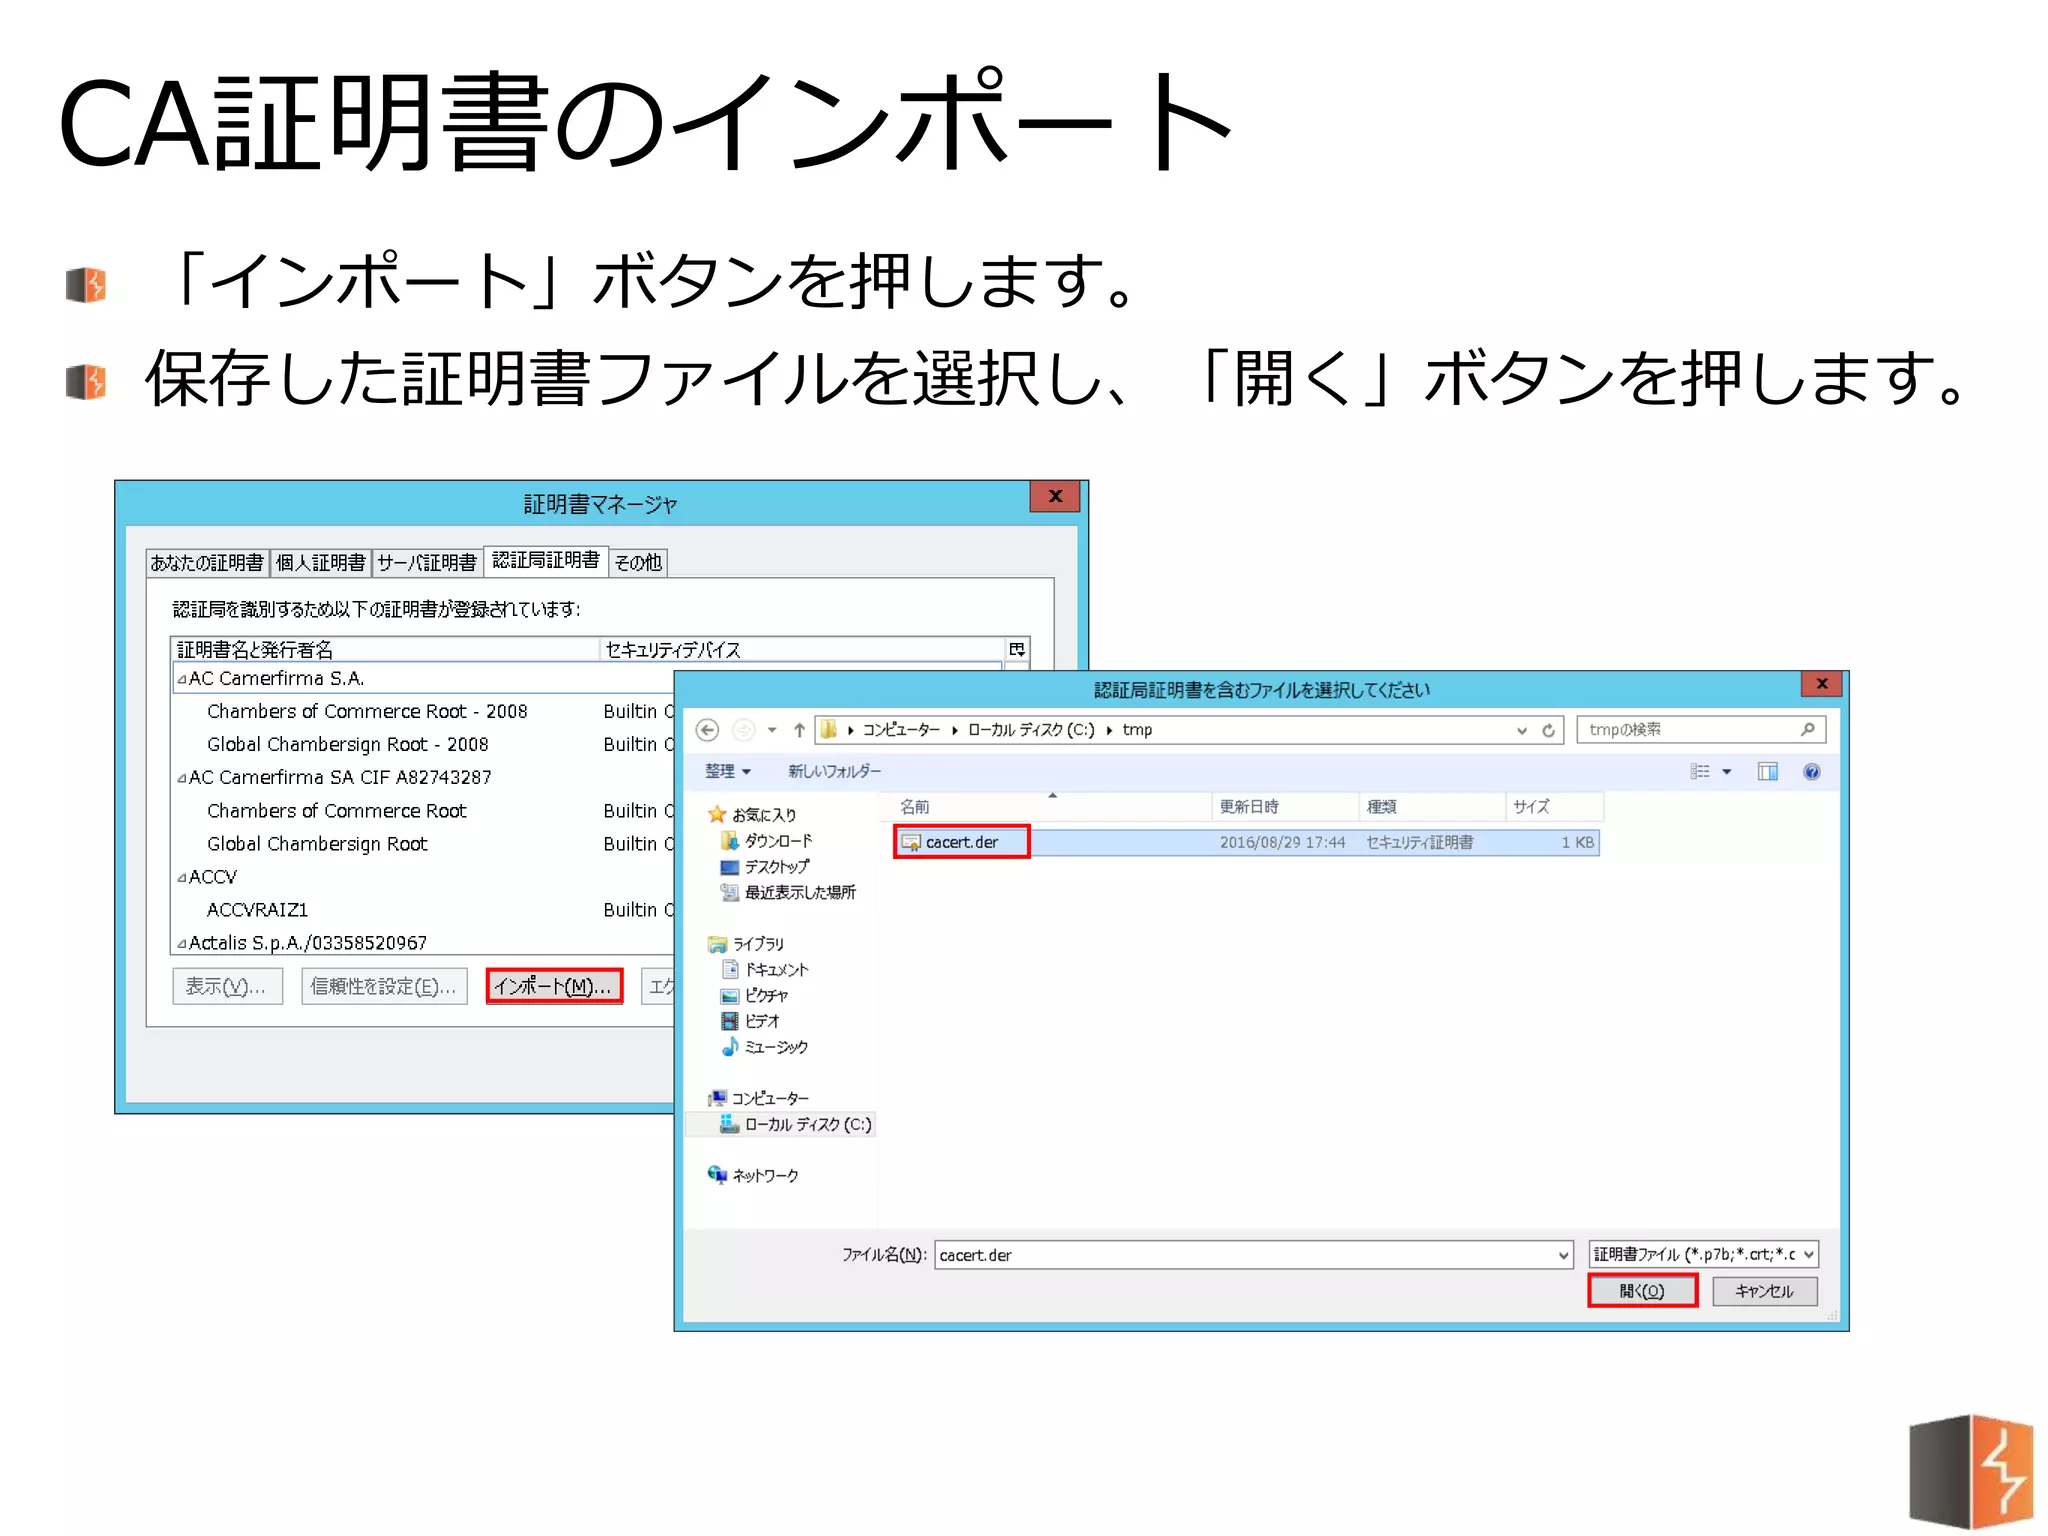Close the file selection dialog
Image resolution: width=2048 pixels, height=1536 pixels.
coord(1822,684)
